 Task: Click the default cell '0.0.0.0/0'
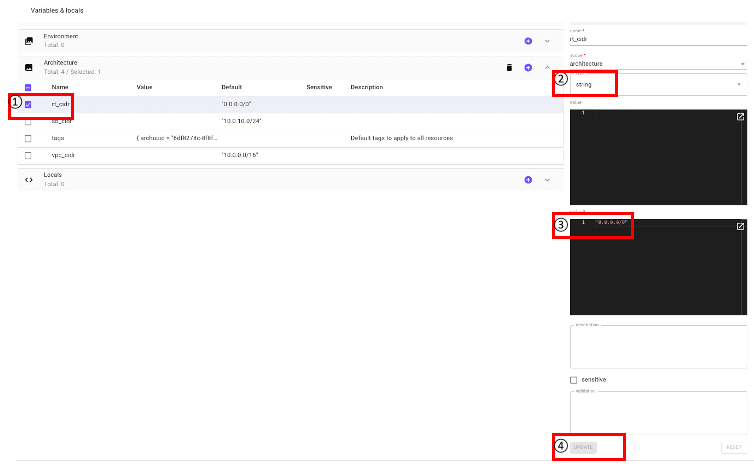(236, 104)
